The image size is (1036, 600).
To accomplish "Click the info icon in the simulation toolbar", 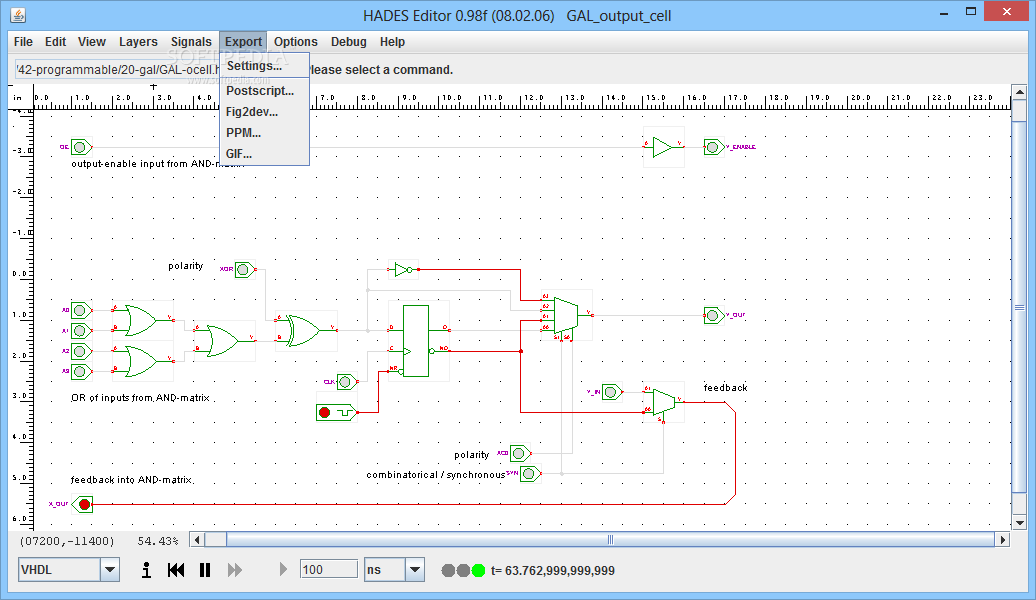I will 146,570.
